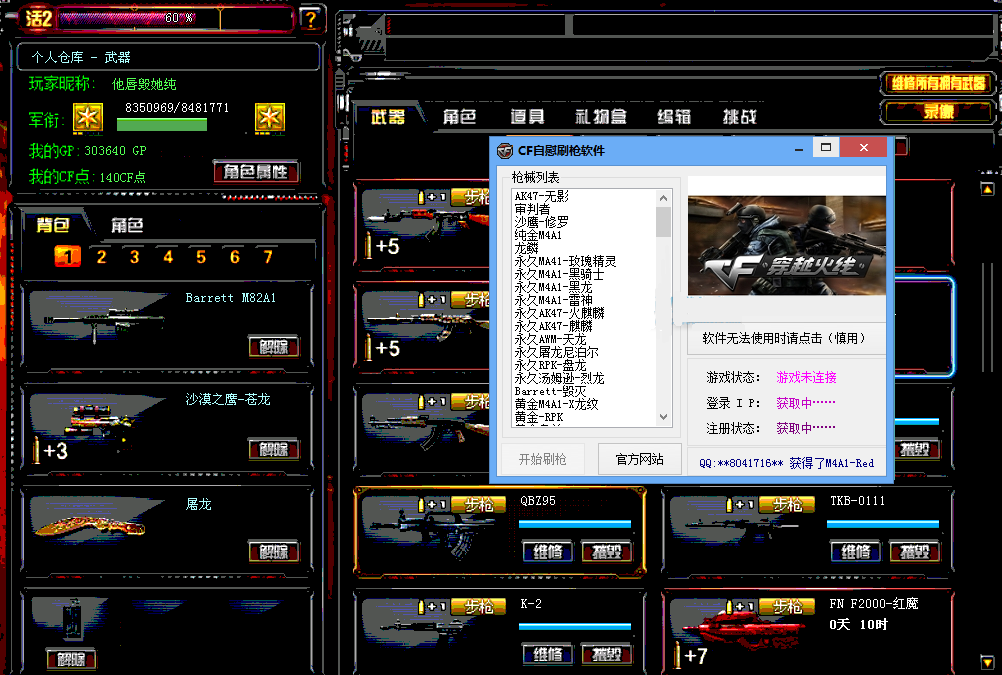Open the 道具 tab
Viewport: 1002px width, 675px height.
pyautogui.click(x=527, y=117)
